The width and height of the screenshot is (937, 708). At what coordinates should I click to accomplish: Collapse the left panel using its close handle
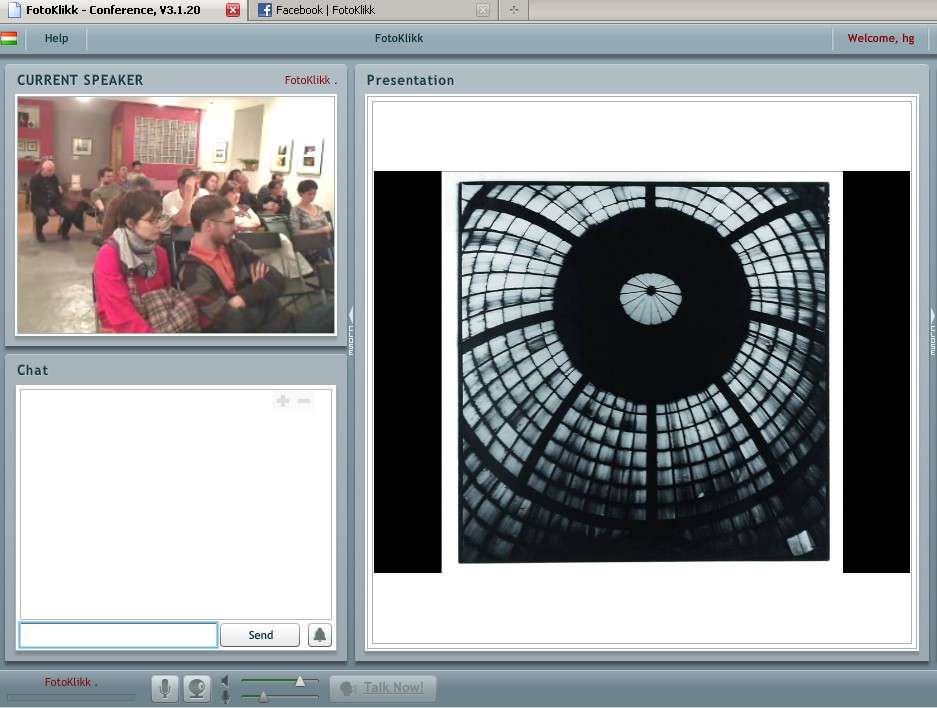[351, 332]
